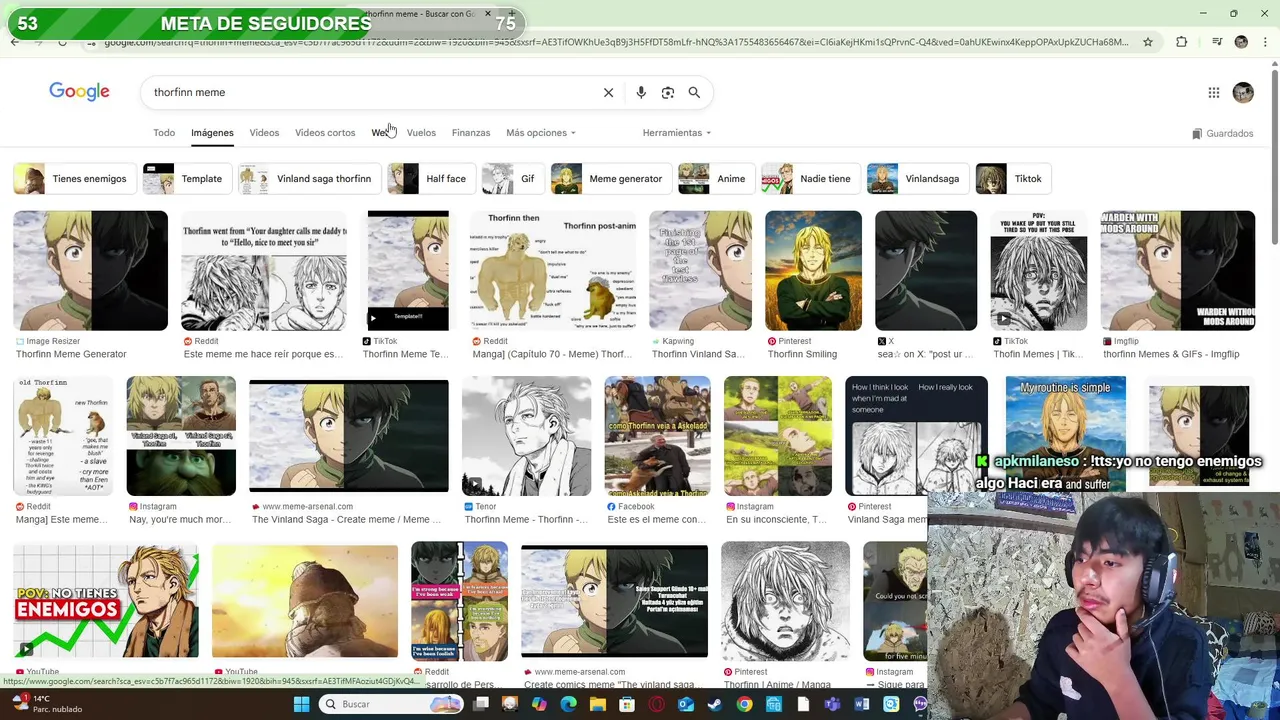The image size is (1280, 720).
Task: Open the Videos cortos tab
Action: coord(325,133)
